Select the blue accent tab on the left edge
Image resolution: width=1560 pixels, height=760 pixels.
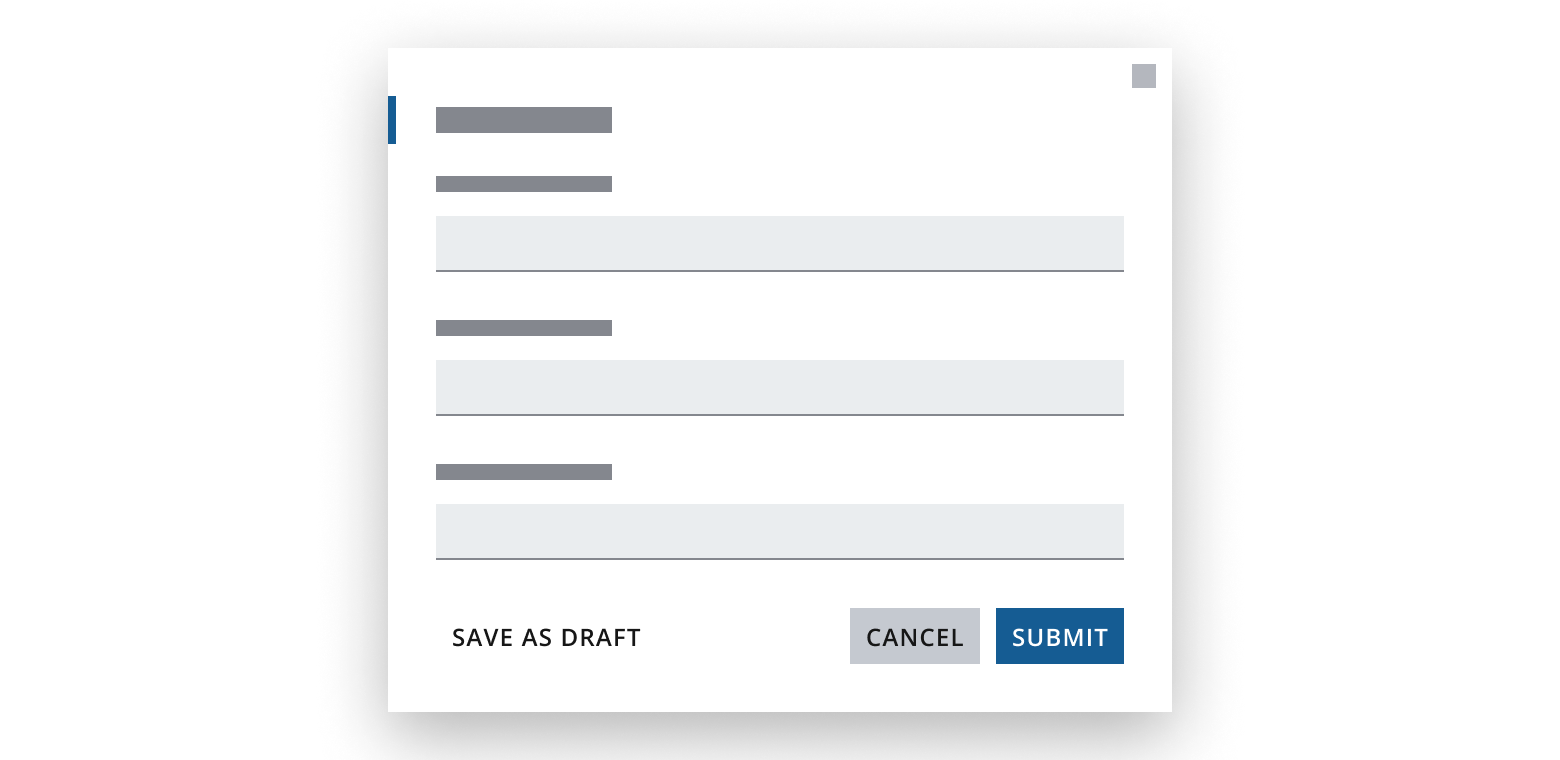[391, 120]
